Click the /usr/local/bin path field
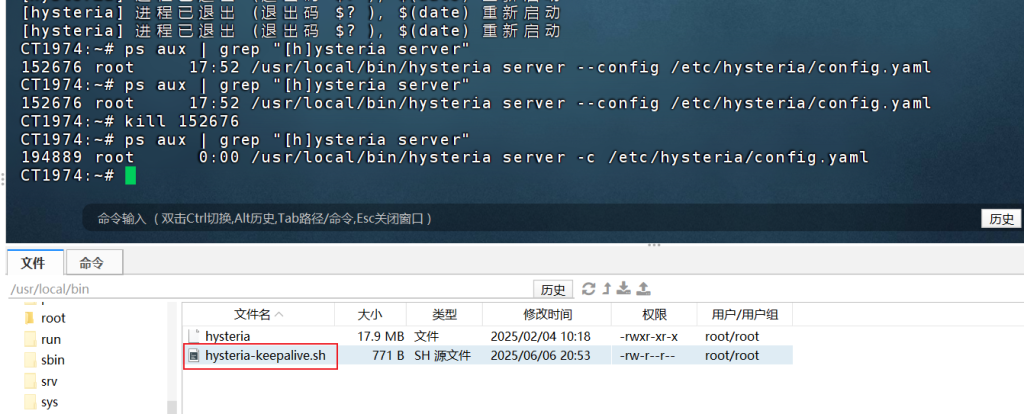This screenshot has height=414, width=1024. [x=250, y=289]
